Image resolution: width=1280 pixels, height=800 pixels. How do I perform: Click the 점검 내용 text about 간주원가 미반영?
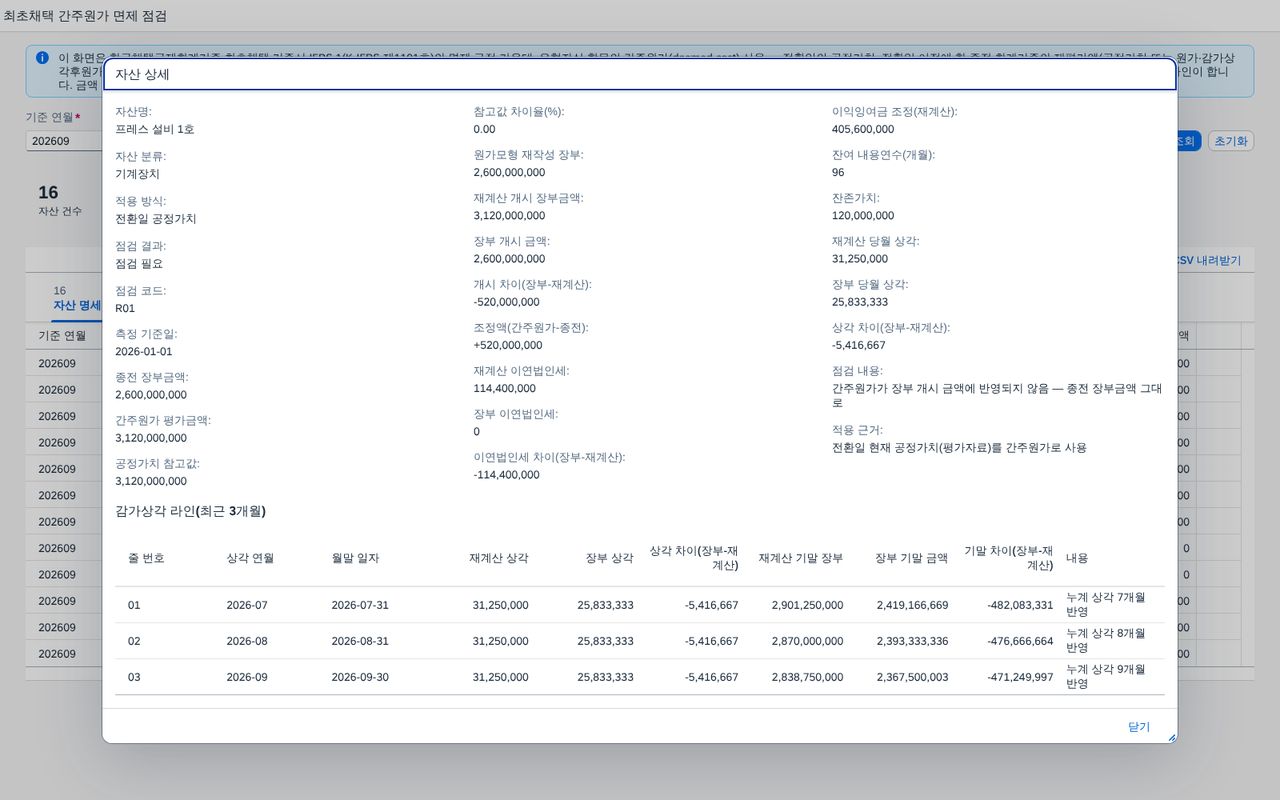pos(997,396)
